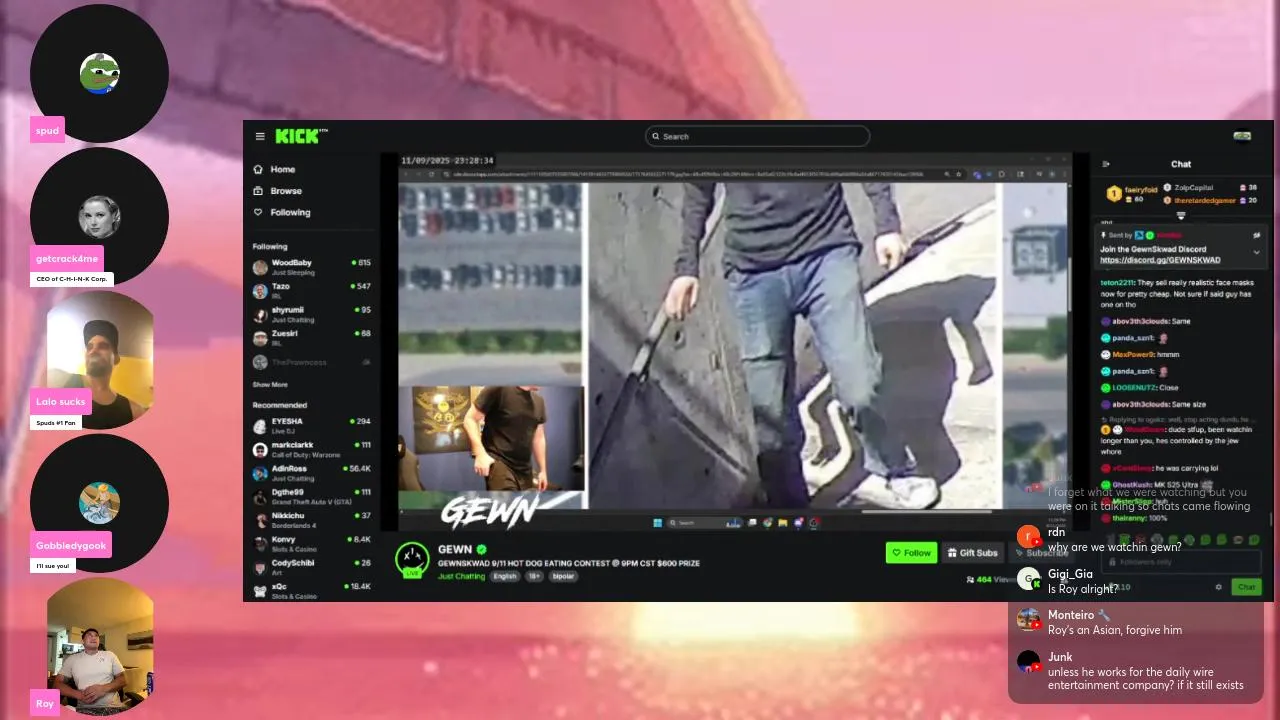This screenshot has width=1280, height=720.
Task: Send message with green Chat button
Action: pos(1246,587)
